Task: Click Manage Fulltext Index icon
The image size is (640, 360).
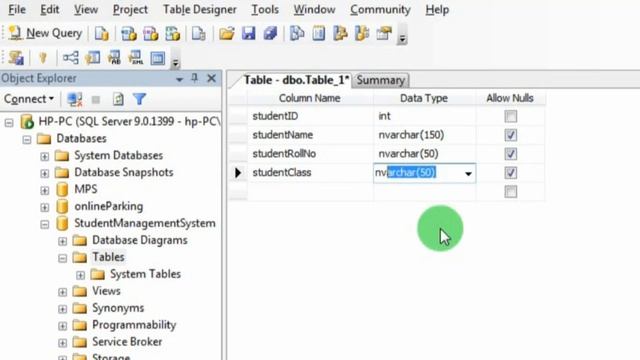Action: tap(114, 58)
